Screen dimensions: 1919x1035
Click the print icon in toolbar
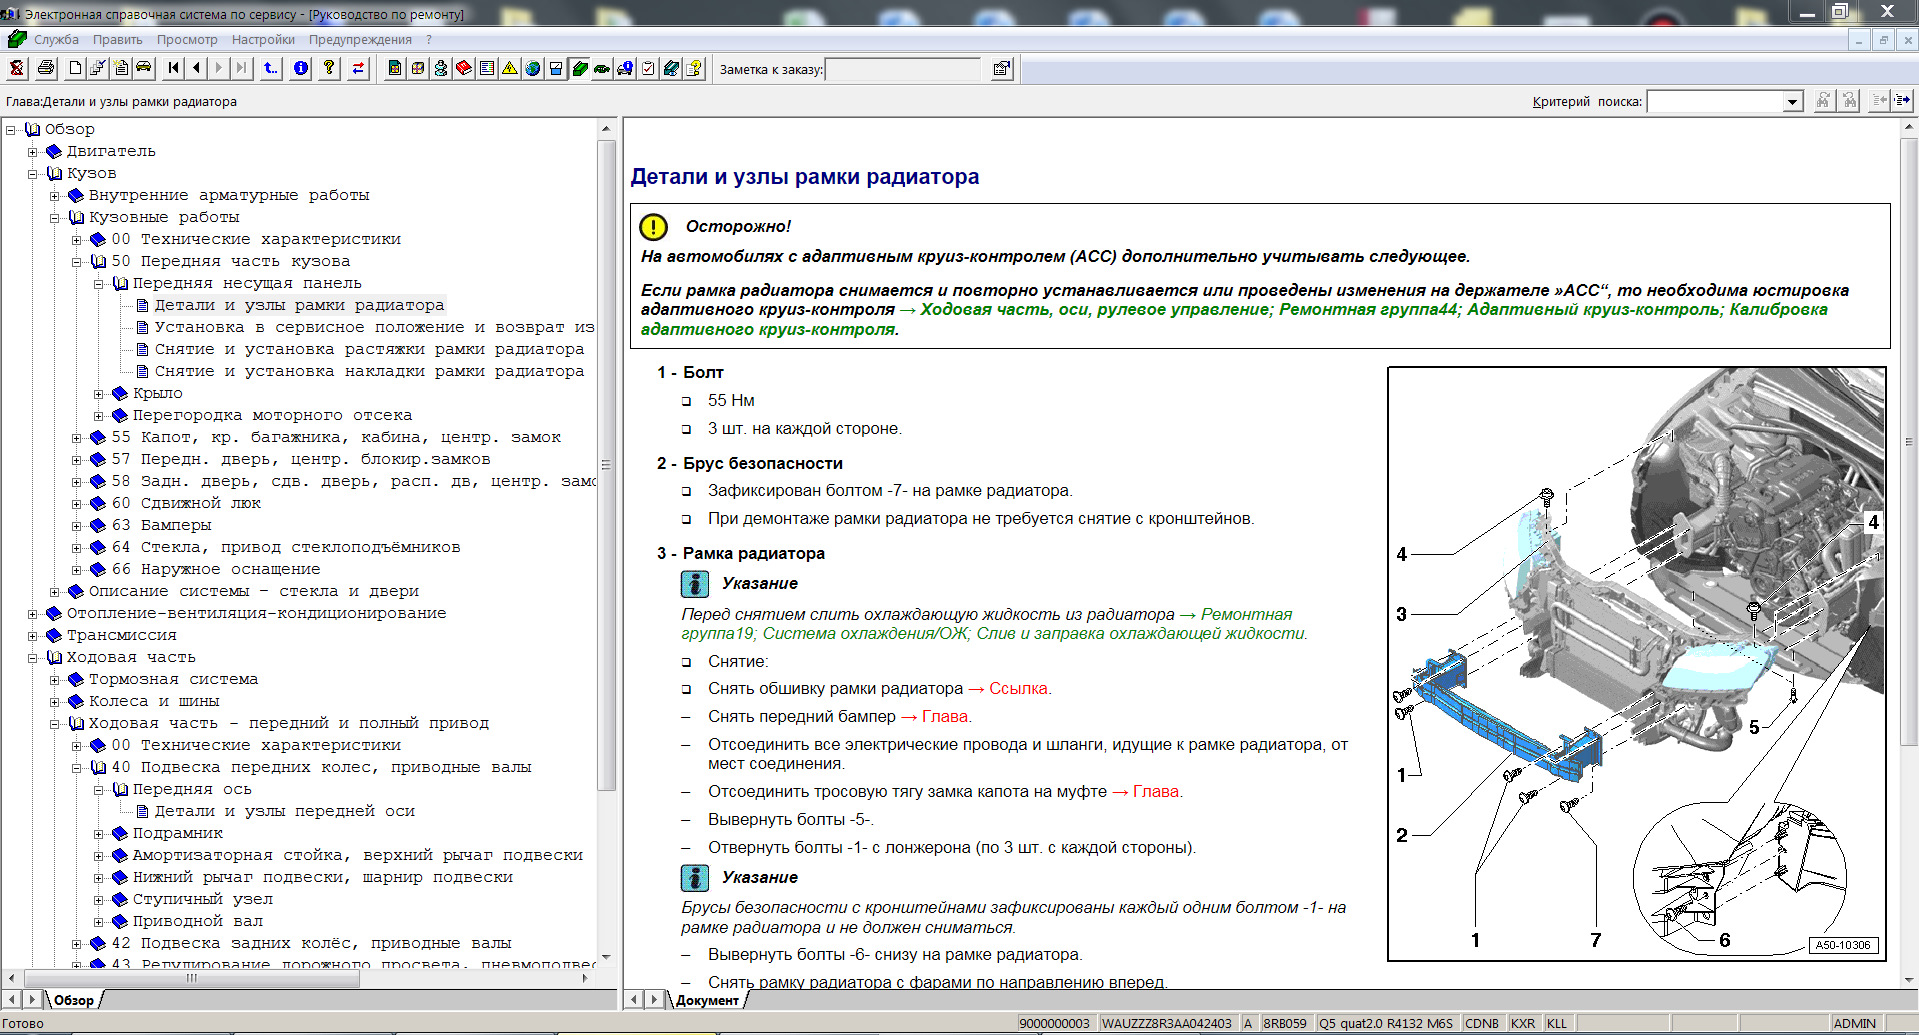click(x=46, y=68)
